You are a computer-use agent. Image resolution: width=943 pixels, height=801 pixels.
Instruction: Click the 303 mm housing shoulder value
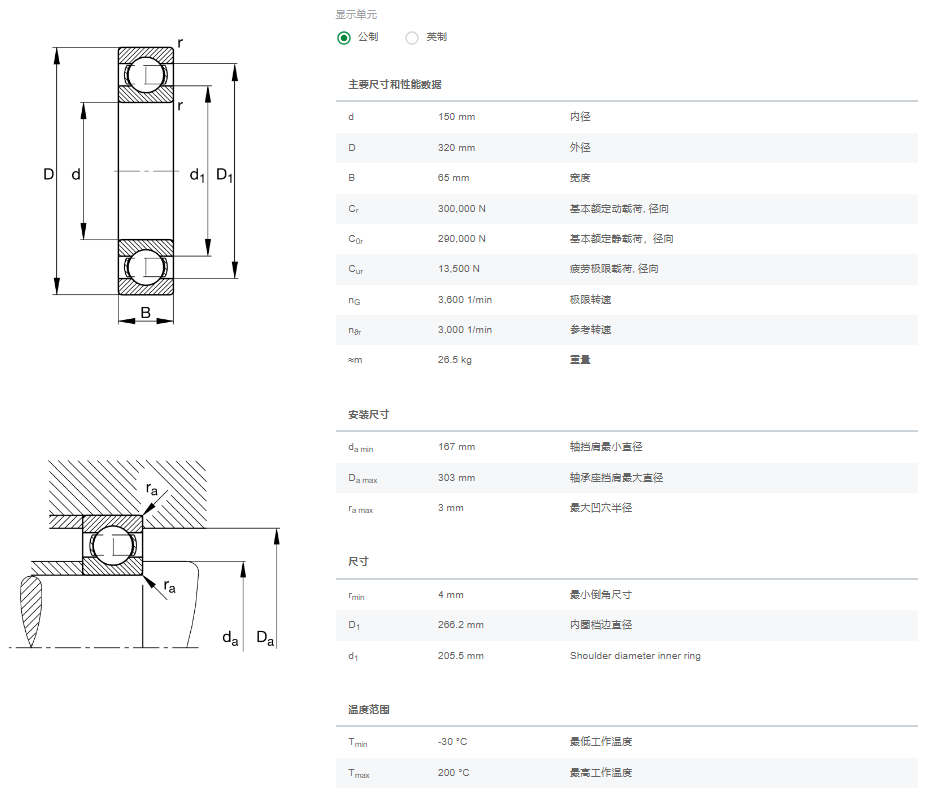456,477
